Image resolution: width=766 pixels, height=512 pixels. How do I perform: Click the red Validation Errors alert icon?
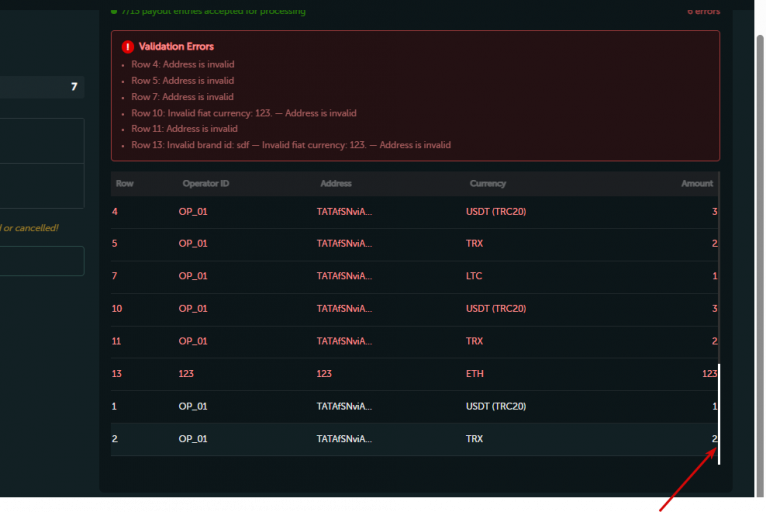pyautogui.click(x=128, y=46)
